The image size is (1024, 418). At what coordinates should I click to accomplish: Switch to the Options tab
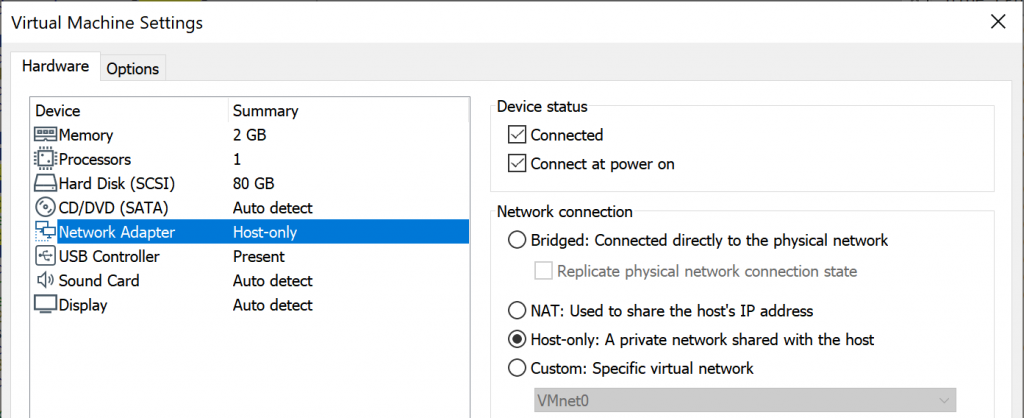(132, 69)
